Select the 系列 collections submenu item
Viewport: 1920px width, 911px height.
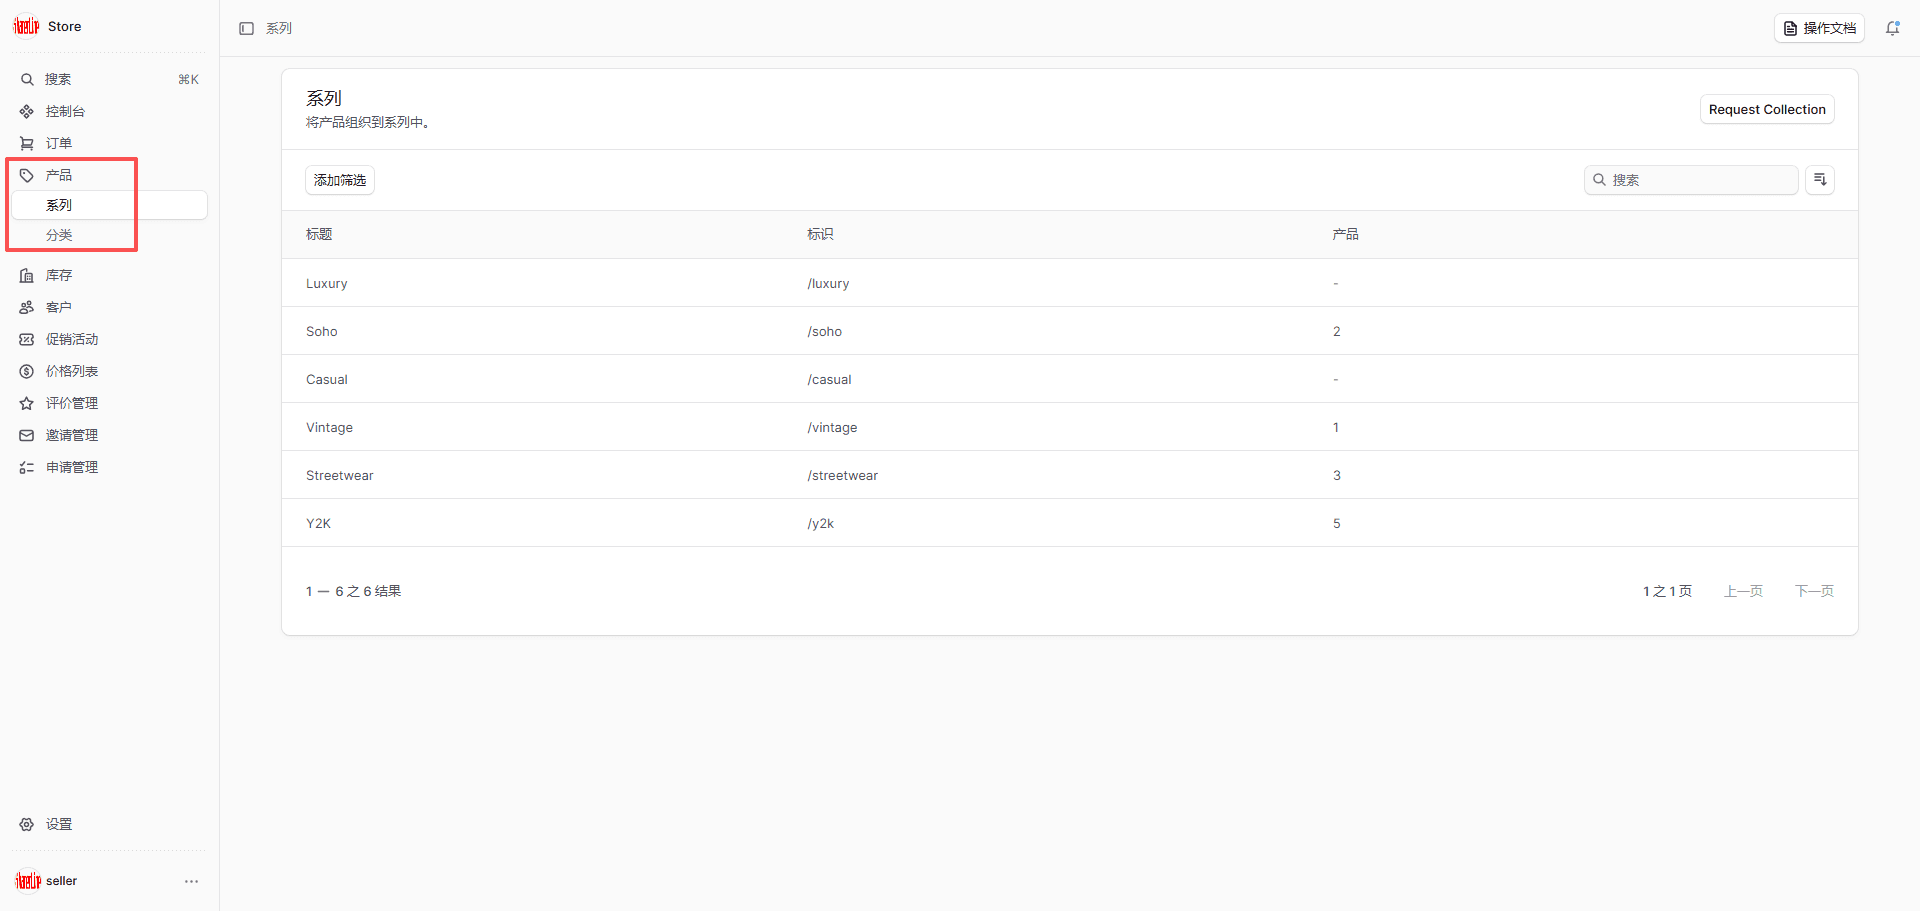[59, 206]
